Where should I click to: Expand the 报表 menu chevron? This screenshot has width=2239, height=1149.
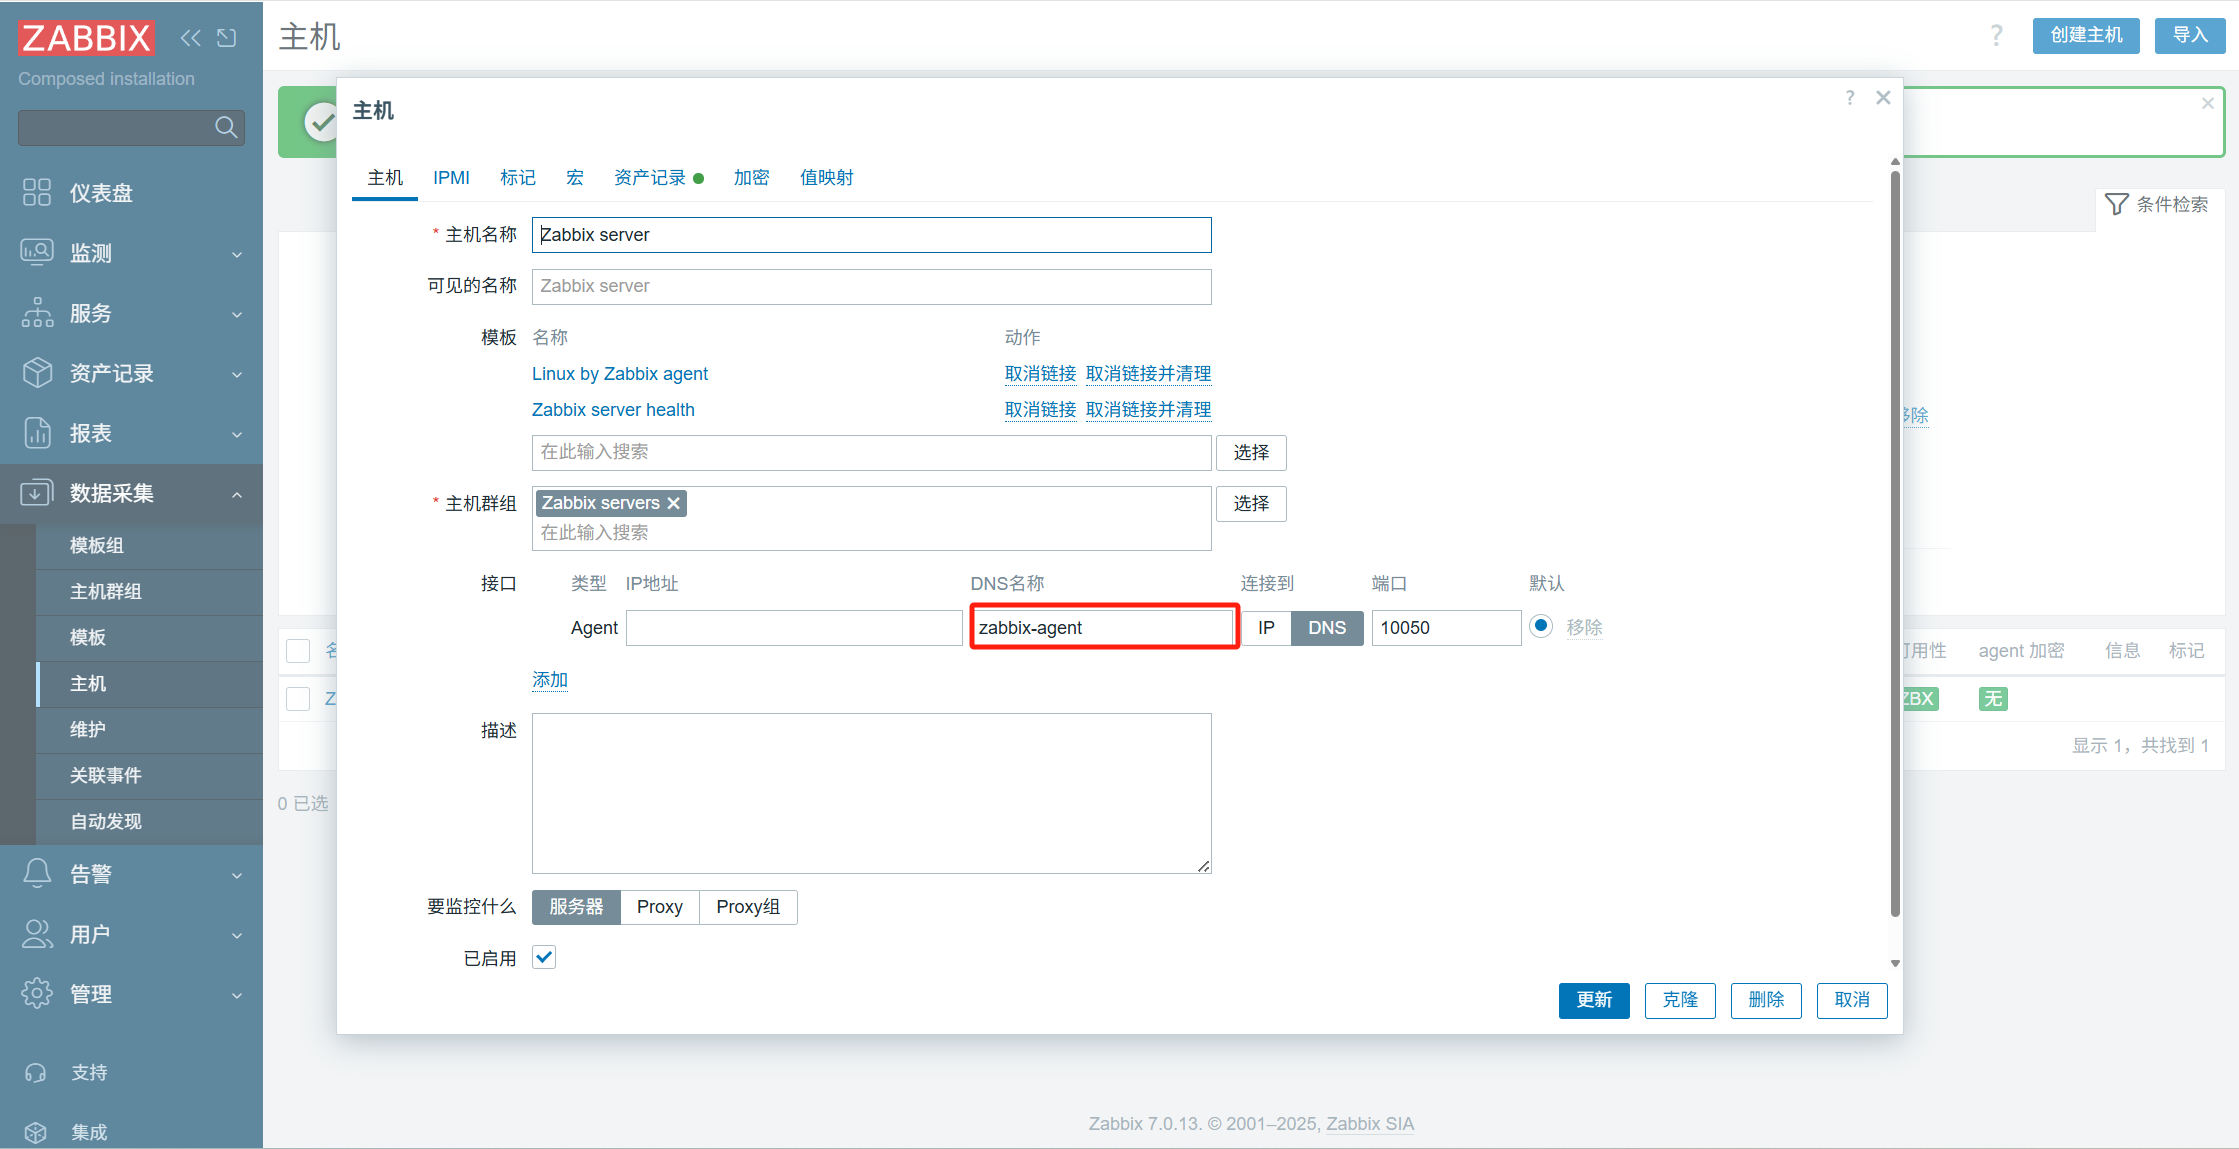237,434
